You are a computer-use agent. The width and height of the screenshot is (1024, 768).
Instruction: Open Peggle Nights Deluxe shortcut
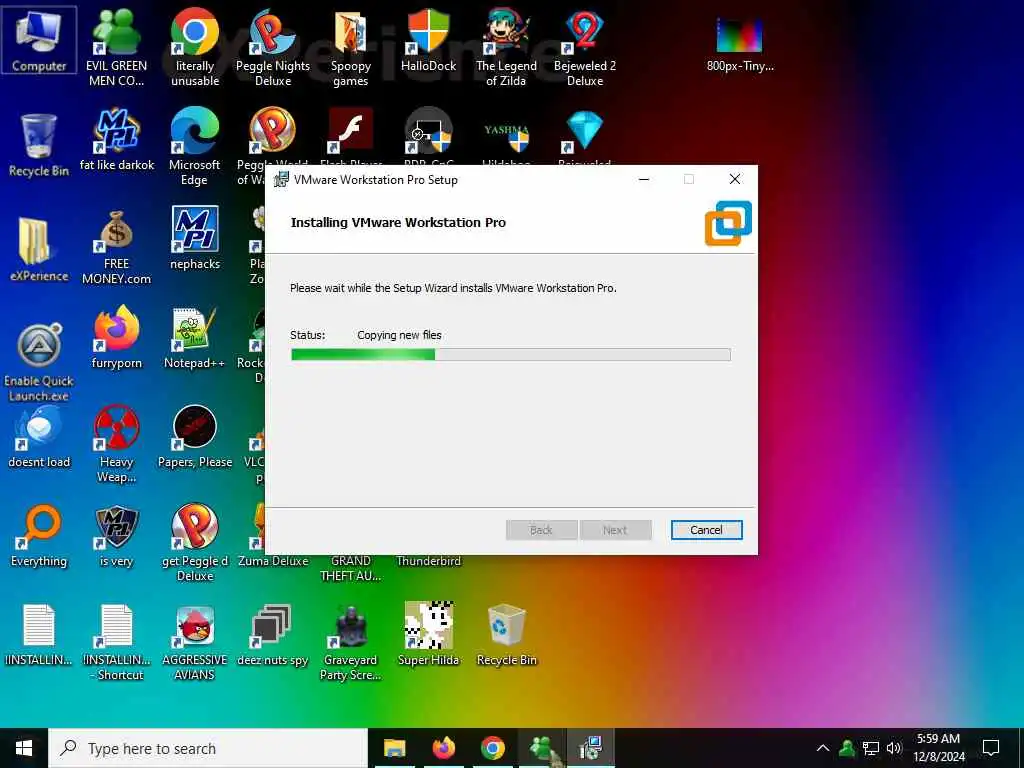point(273,46)
